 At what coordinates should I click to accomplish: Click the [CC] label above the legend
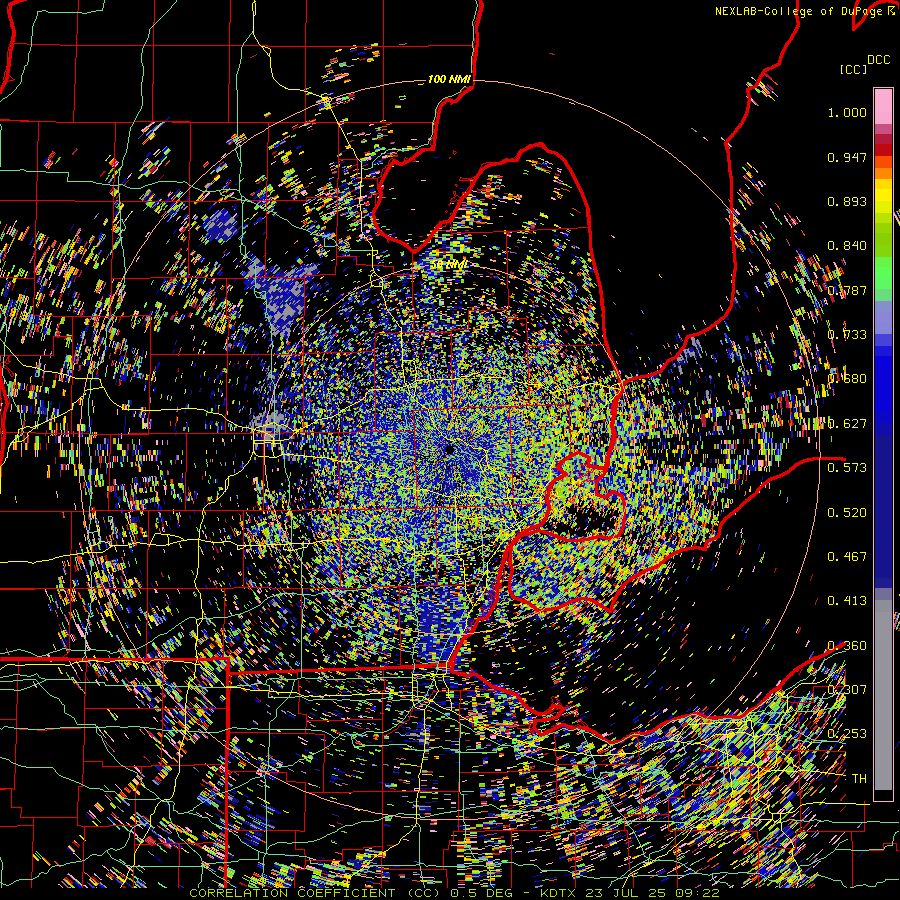[854, 69]
